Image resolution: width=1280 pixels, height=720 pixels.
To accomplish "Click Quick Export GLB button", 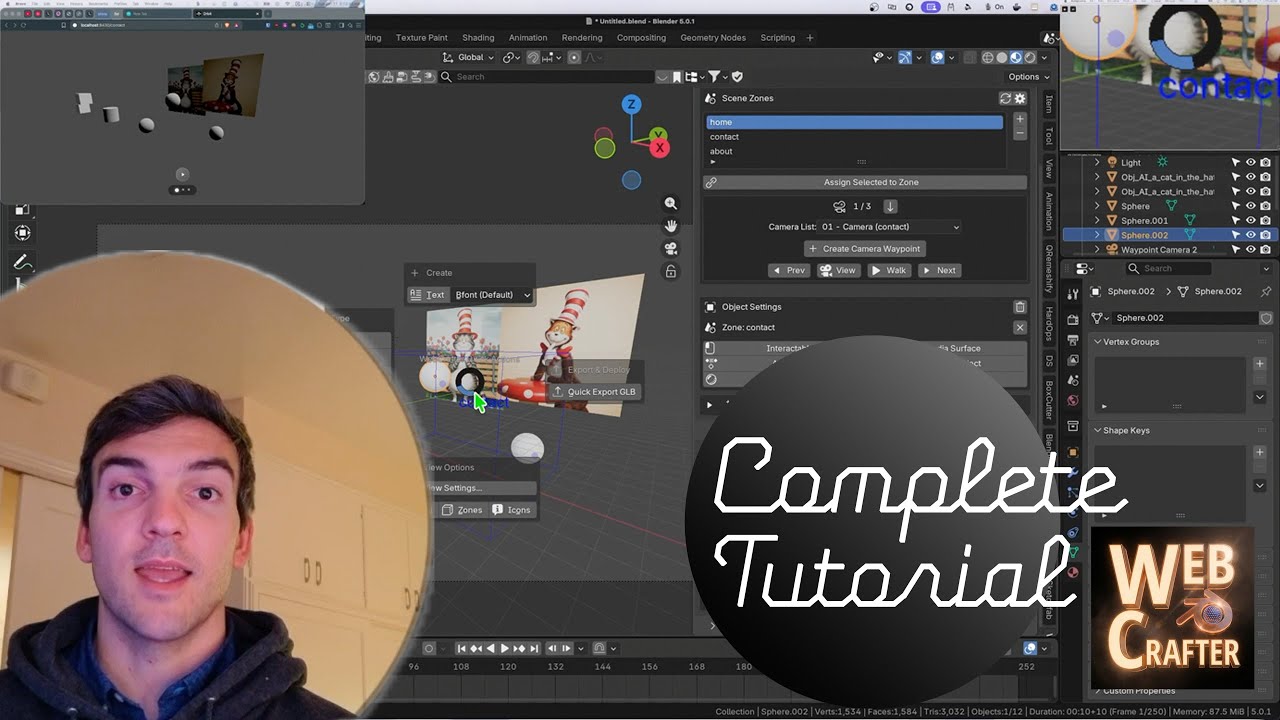I will click(x=594, y=392).
